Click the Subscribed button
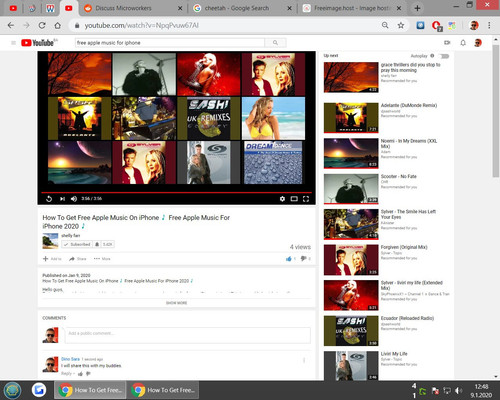 [x=77, y=244]
